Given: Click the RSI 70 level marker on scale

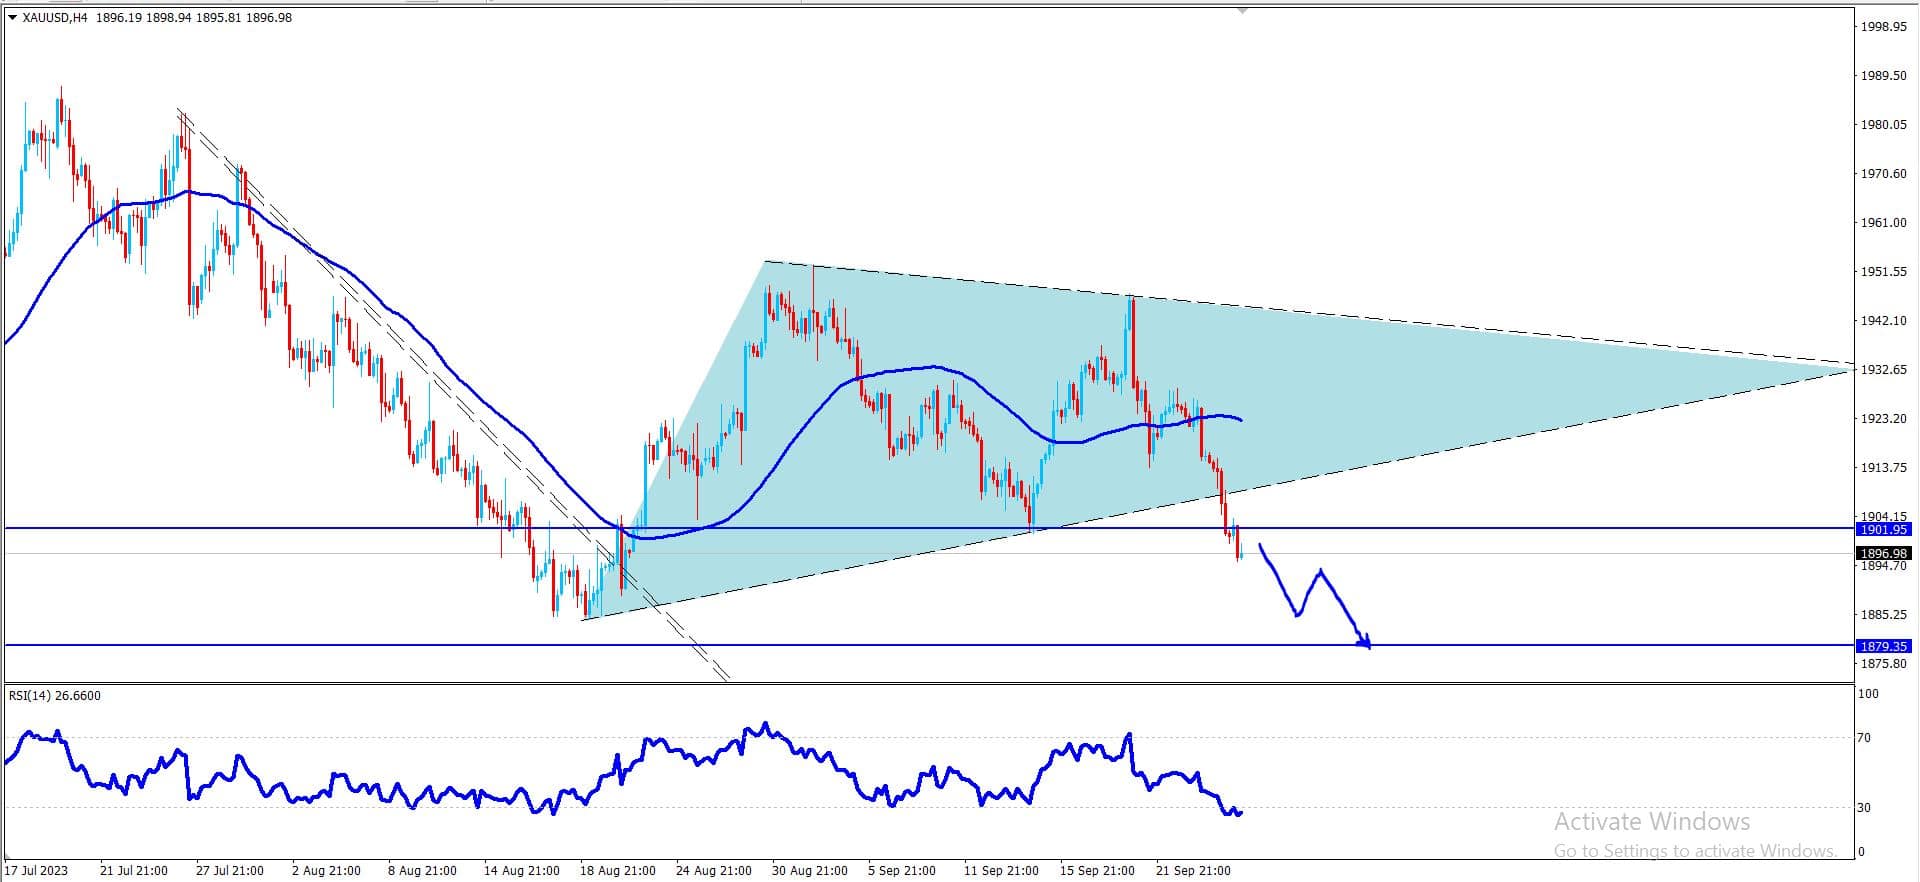Looking at the screenshot, I should click(x=1866, y=738).
